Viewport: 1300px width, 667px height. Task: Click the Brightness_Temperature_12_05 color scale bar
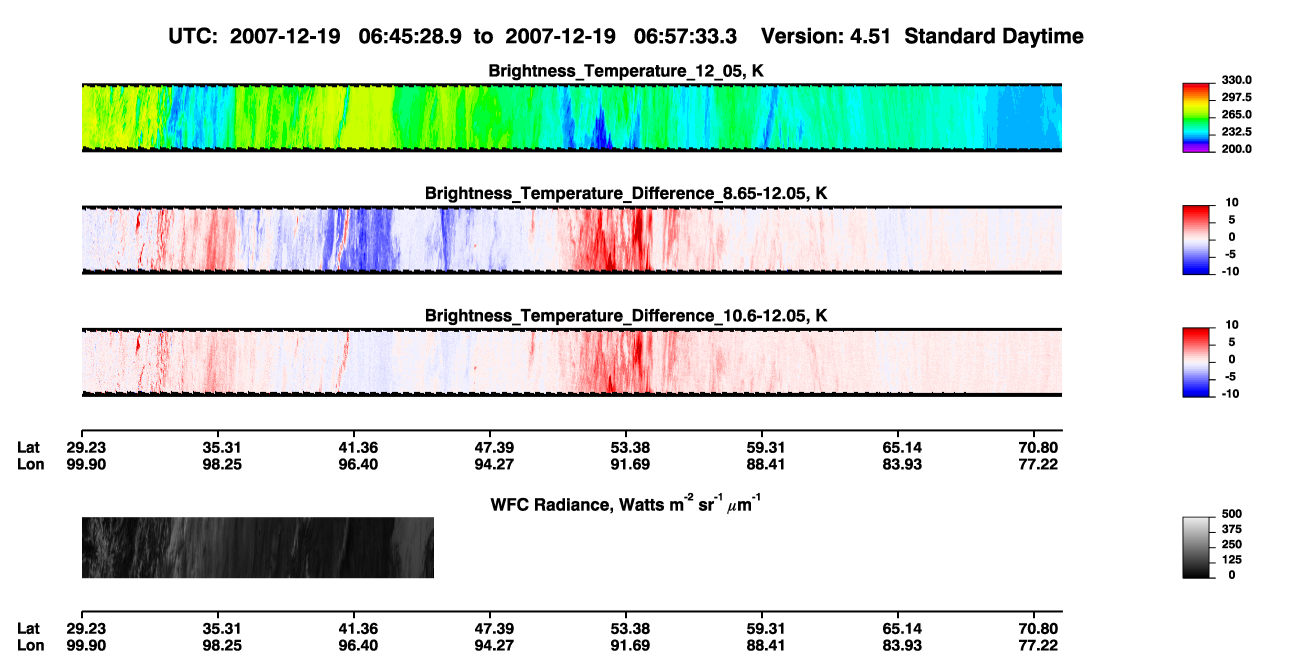pos(1198,118)
